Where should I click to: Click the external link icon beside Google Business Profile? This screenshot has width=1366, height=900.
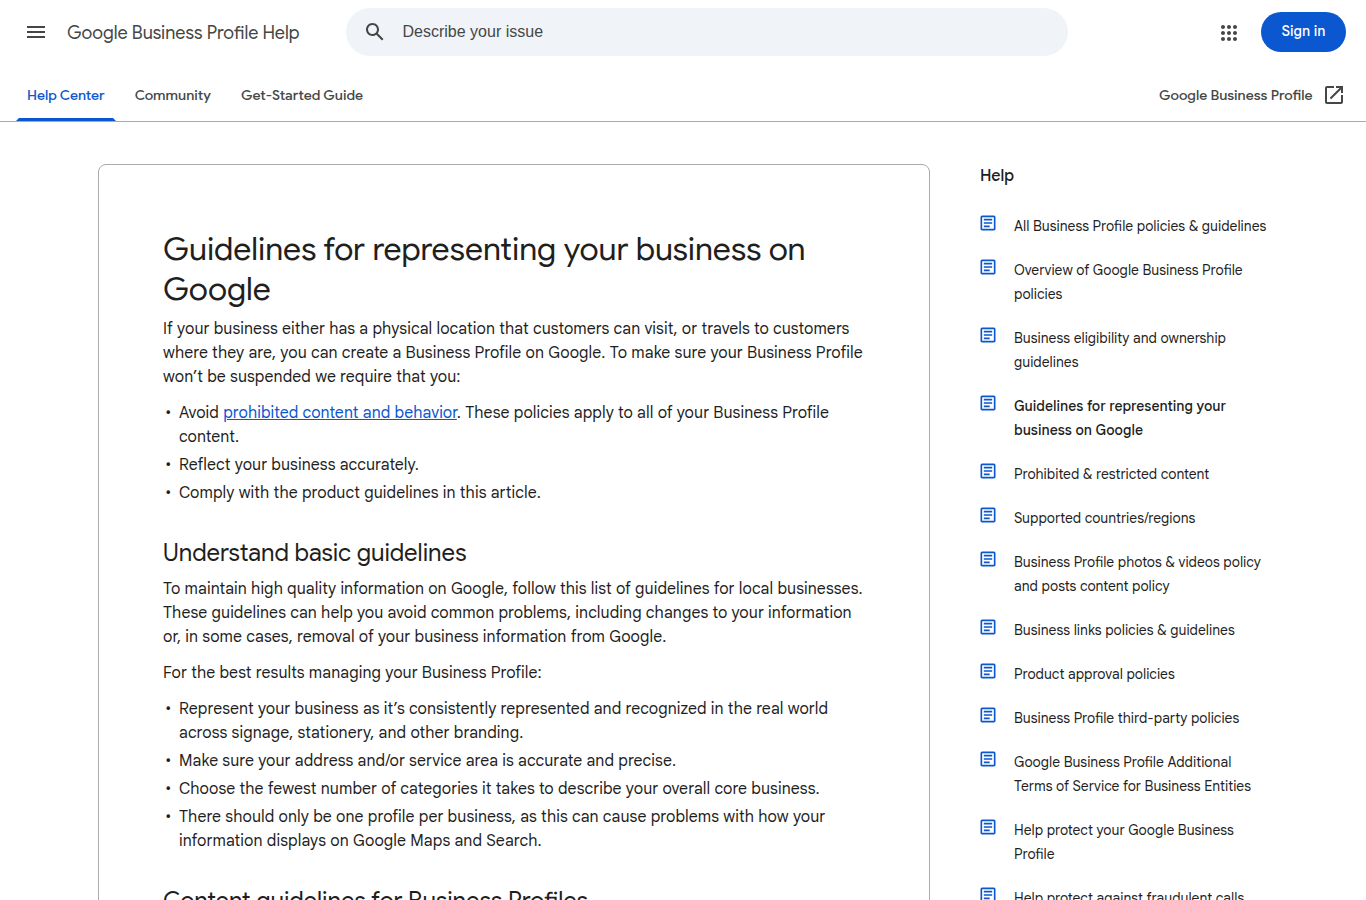[x=1334, y=95]
